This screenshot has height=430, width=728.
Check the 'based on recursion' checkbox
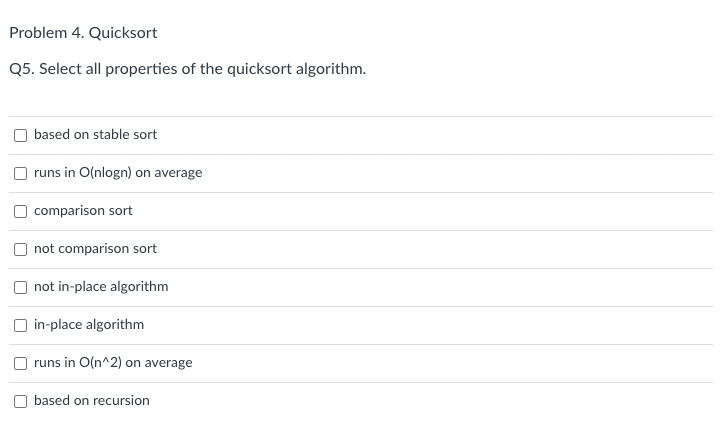point(20,401)
